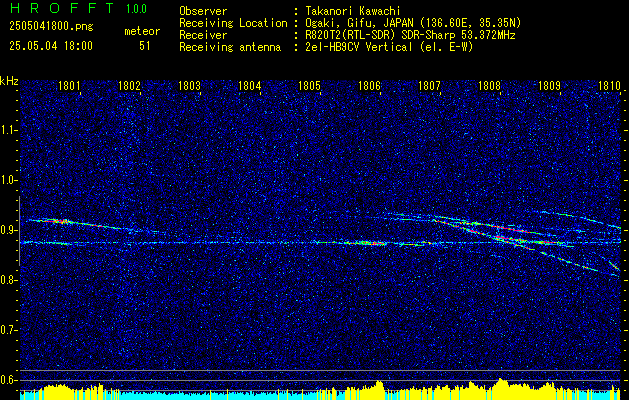The image size is (629, 400).
Task: Click the 1806 time marker
Action: pyautogui.click(x=369, y=85)
